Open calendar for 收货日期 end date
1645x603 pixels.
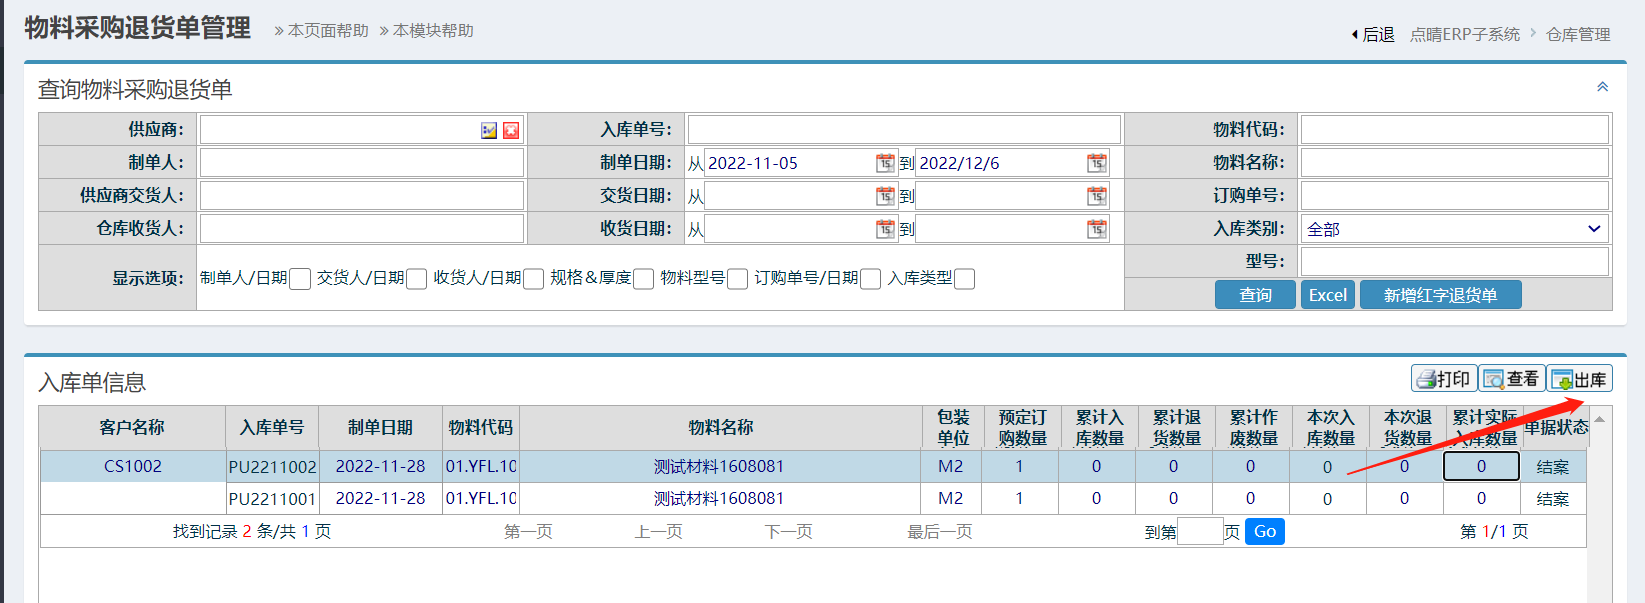click(x=1097, y=229)
